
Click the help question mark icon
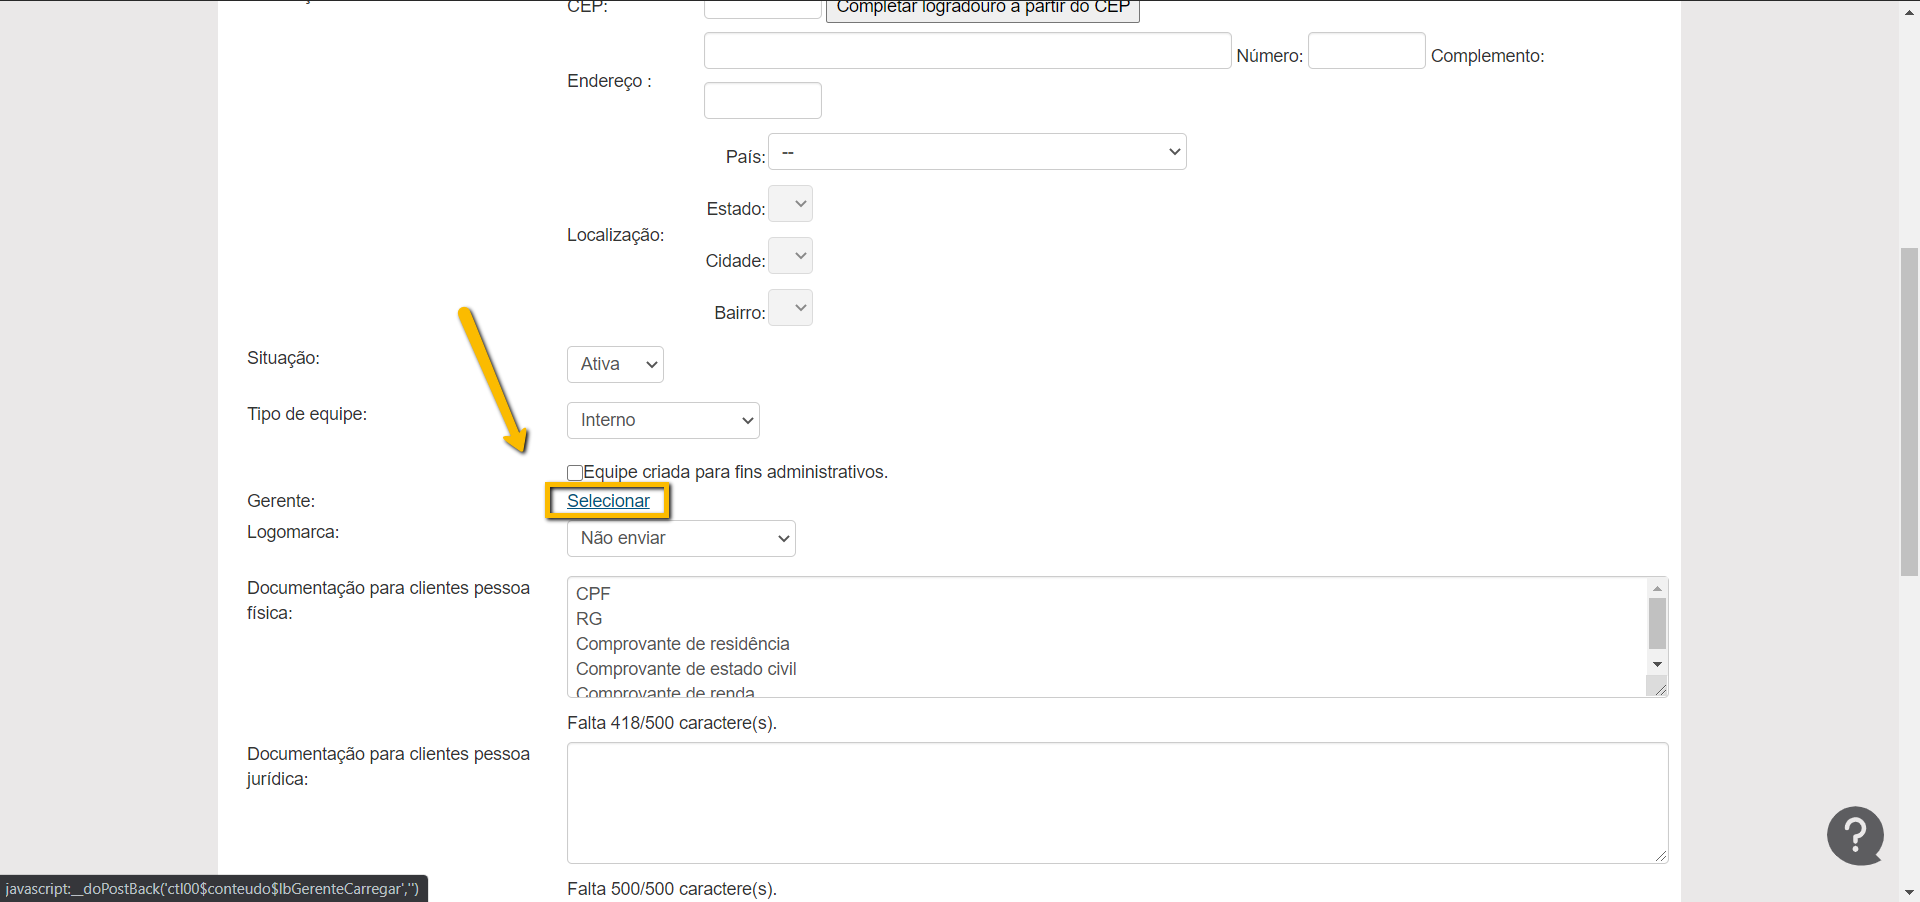pos(1855,835)
